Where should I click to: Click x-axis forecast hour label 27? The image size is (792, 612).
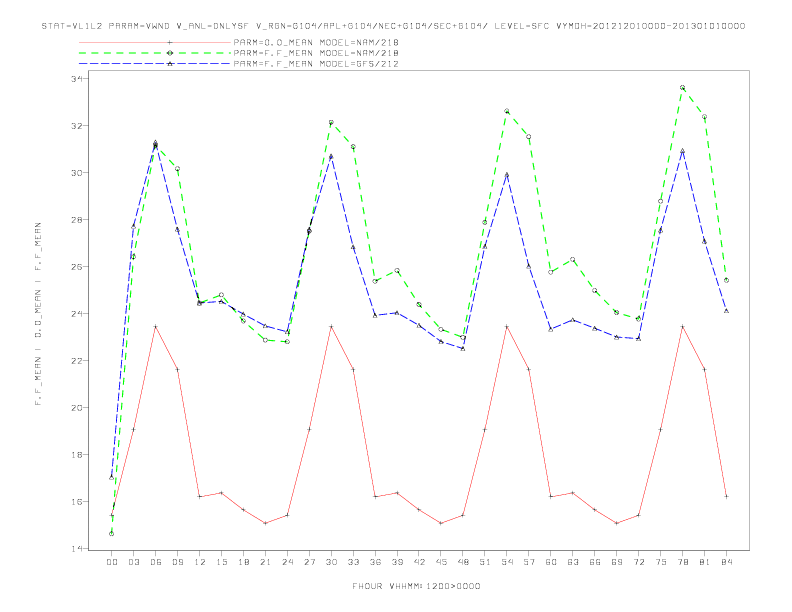click(x=309, y=562)
